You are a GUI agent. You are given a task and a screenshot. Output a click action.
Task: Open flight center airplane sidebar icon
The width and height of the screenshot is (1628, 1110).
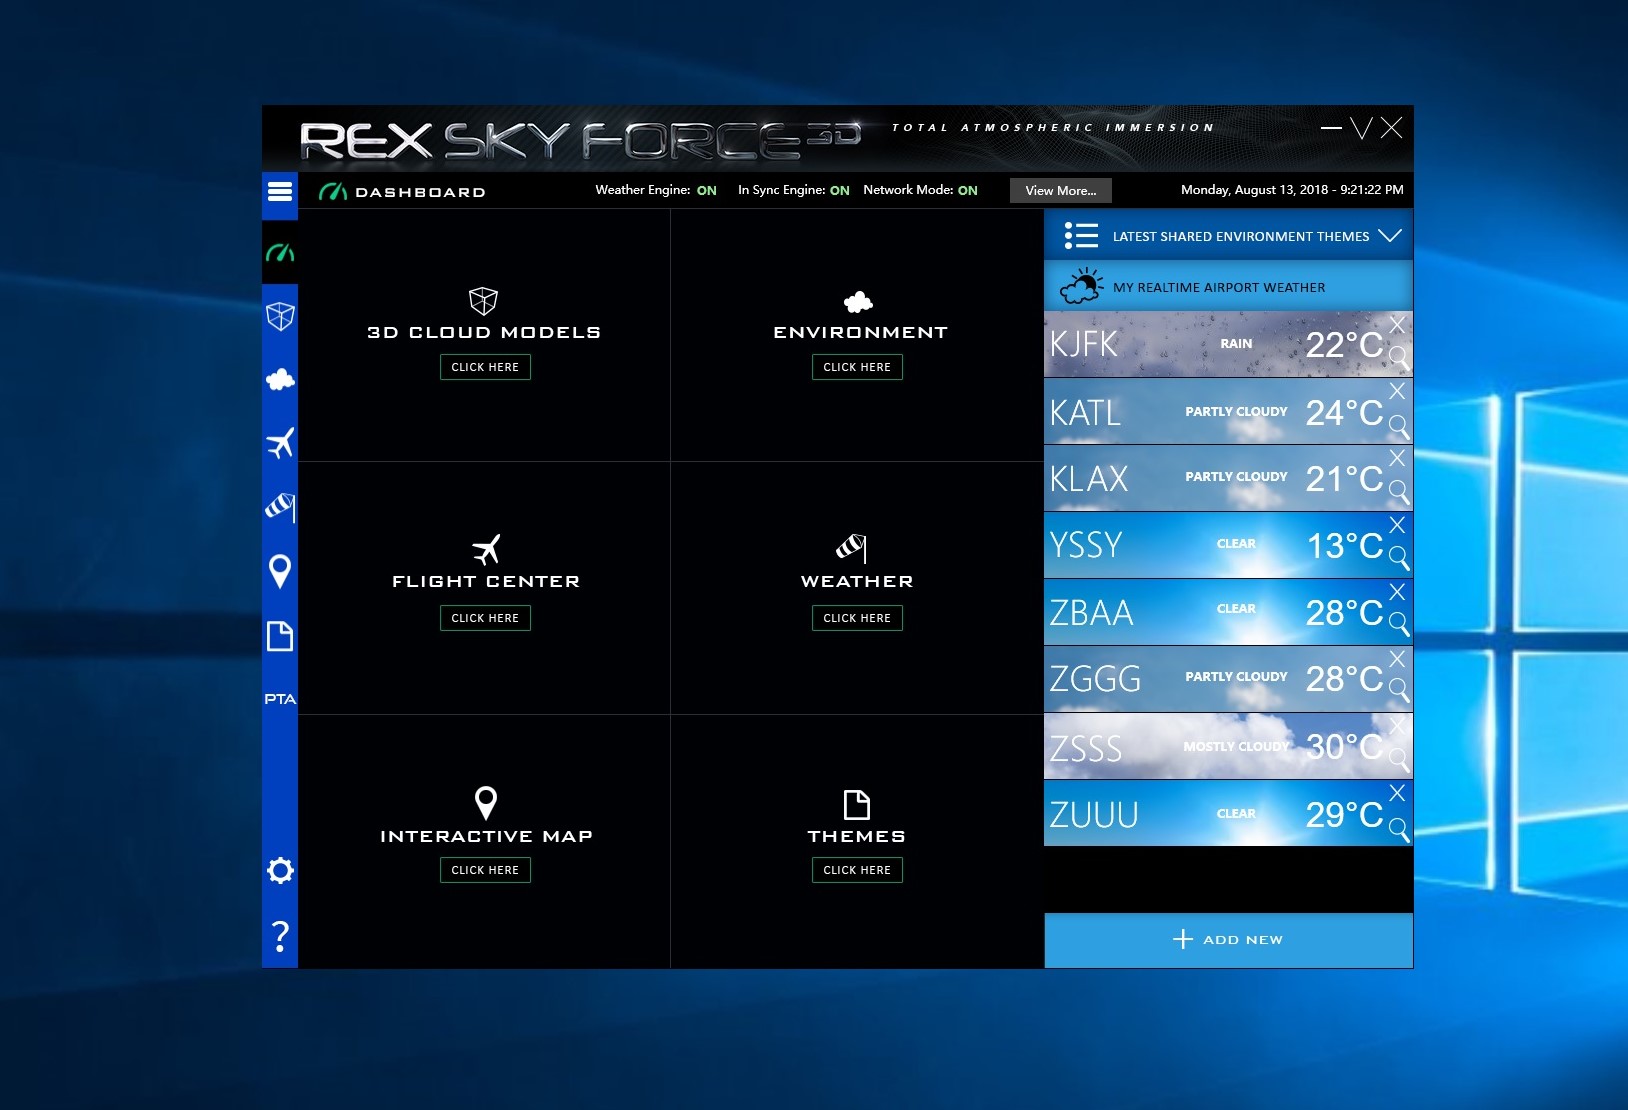[280, 443]
